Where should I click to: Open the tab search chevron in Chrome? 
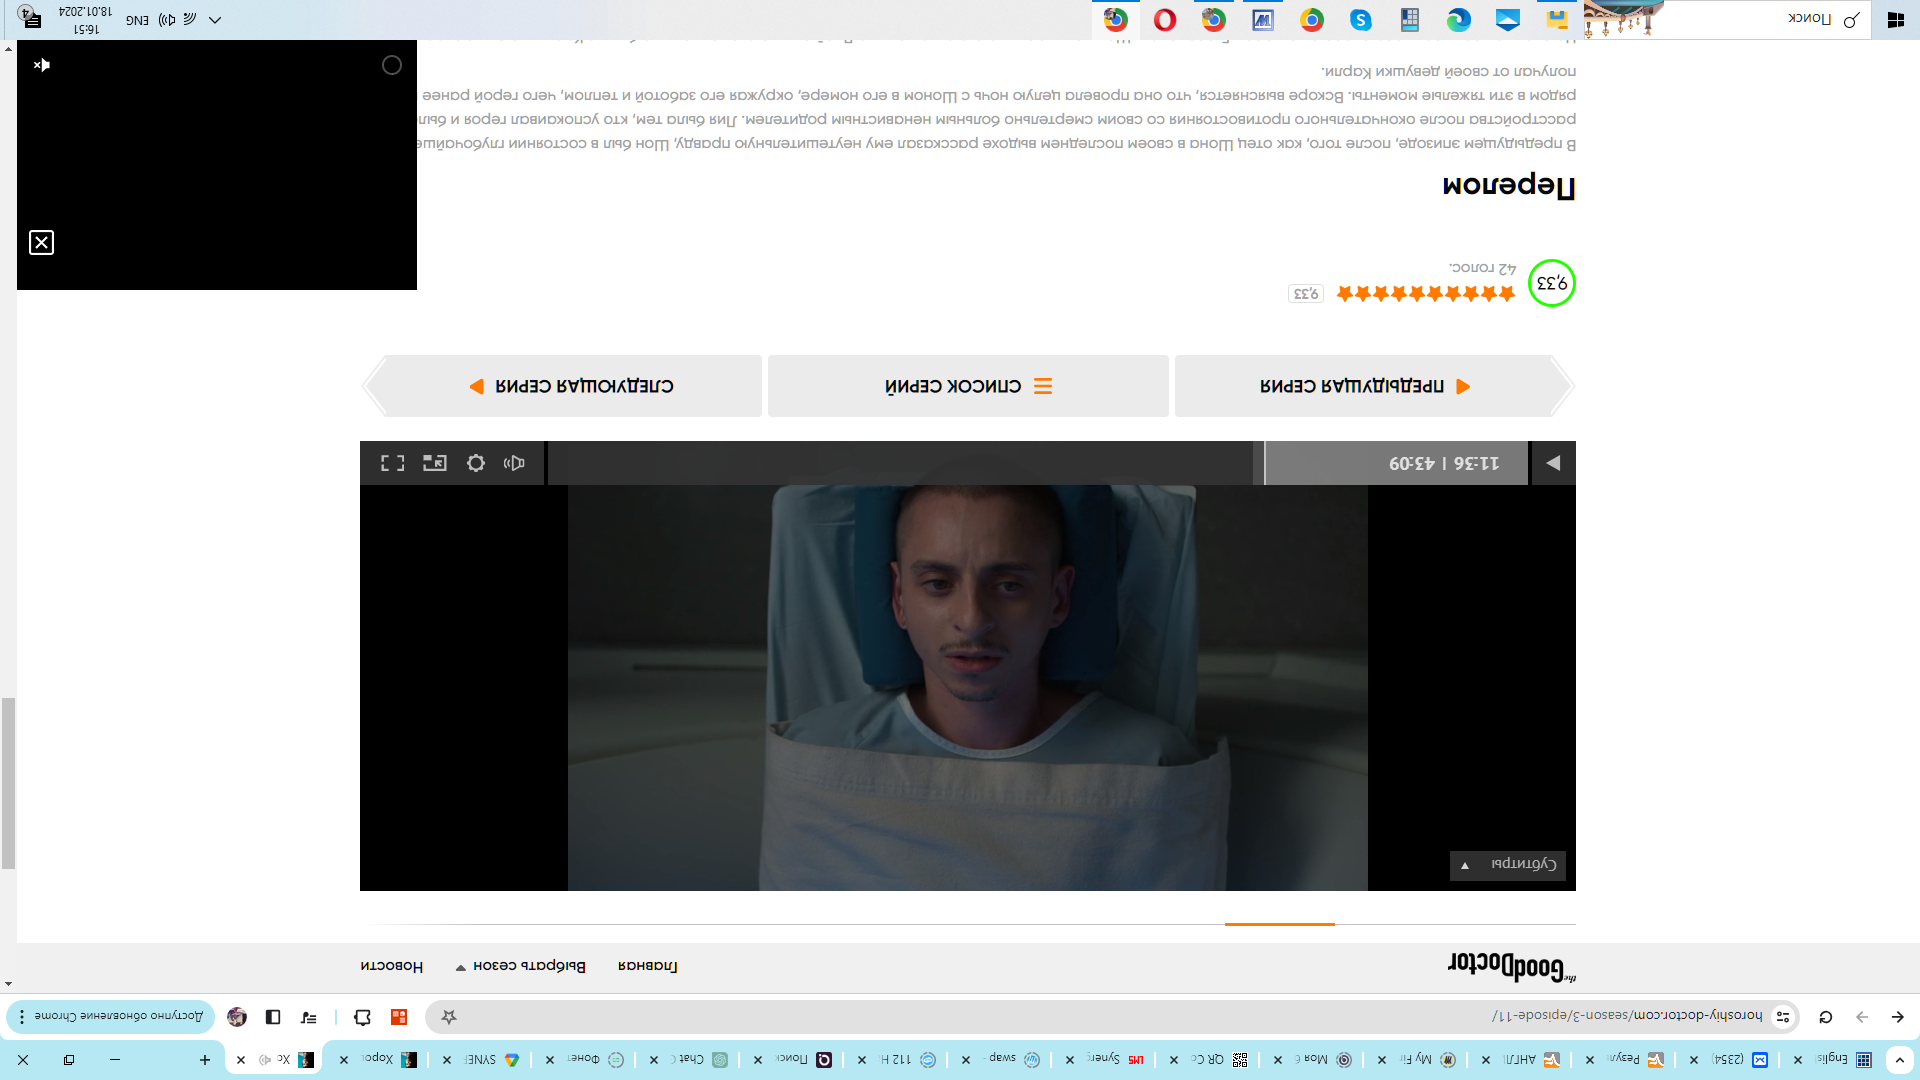click(1899, 1060)
